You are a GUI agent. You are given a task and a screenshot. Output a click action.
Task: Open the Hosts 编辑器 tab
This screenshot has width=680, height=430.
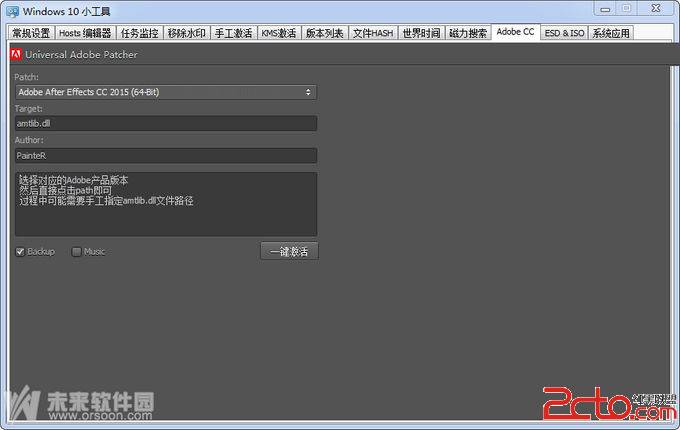(85, 33)
